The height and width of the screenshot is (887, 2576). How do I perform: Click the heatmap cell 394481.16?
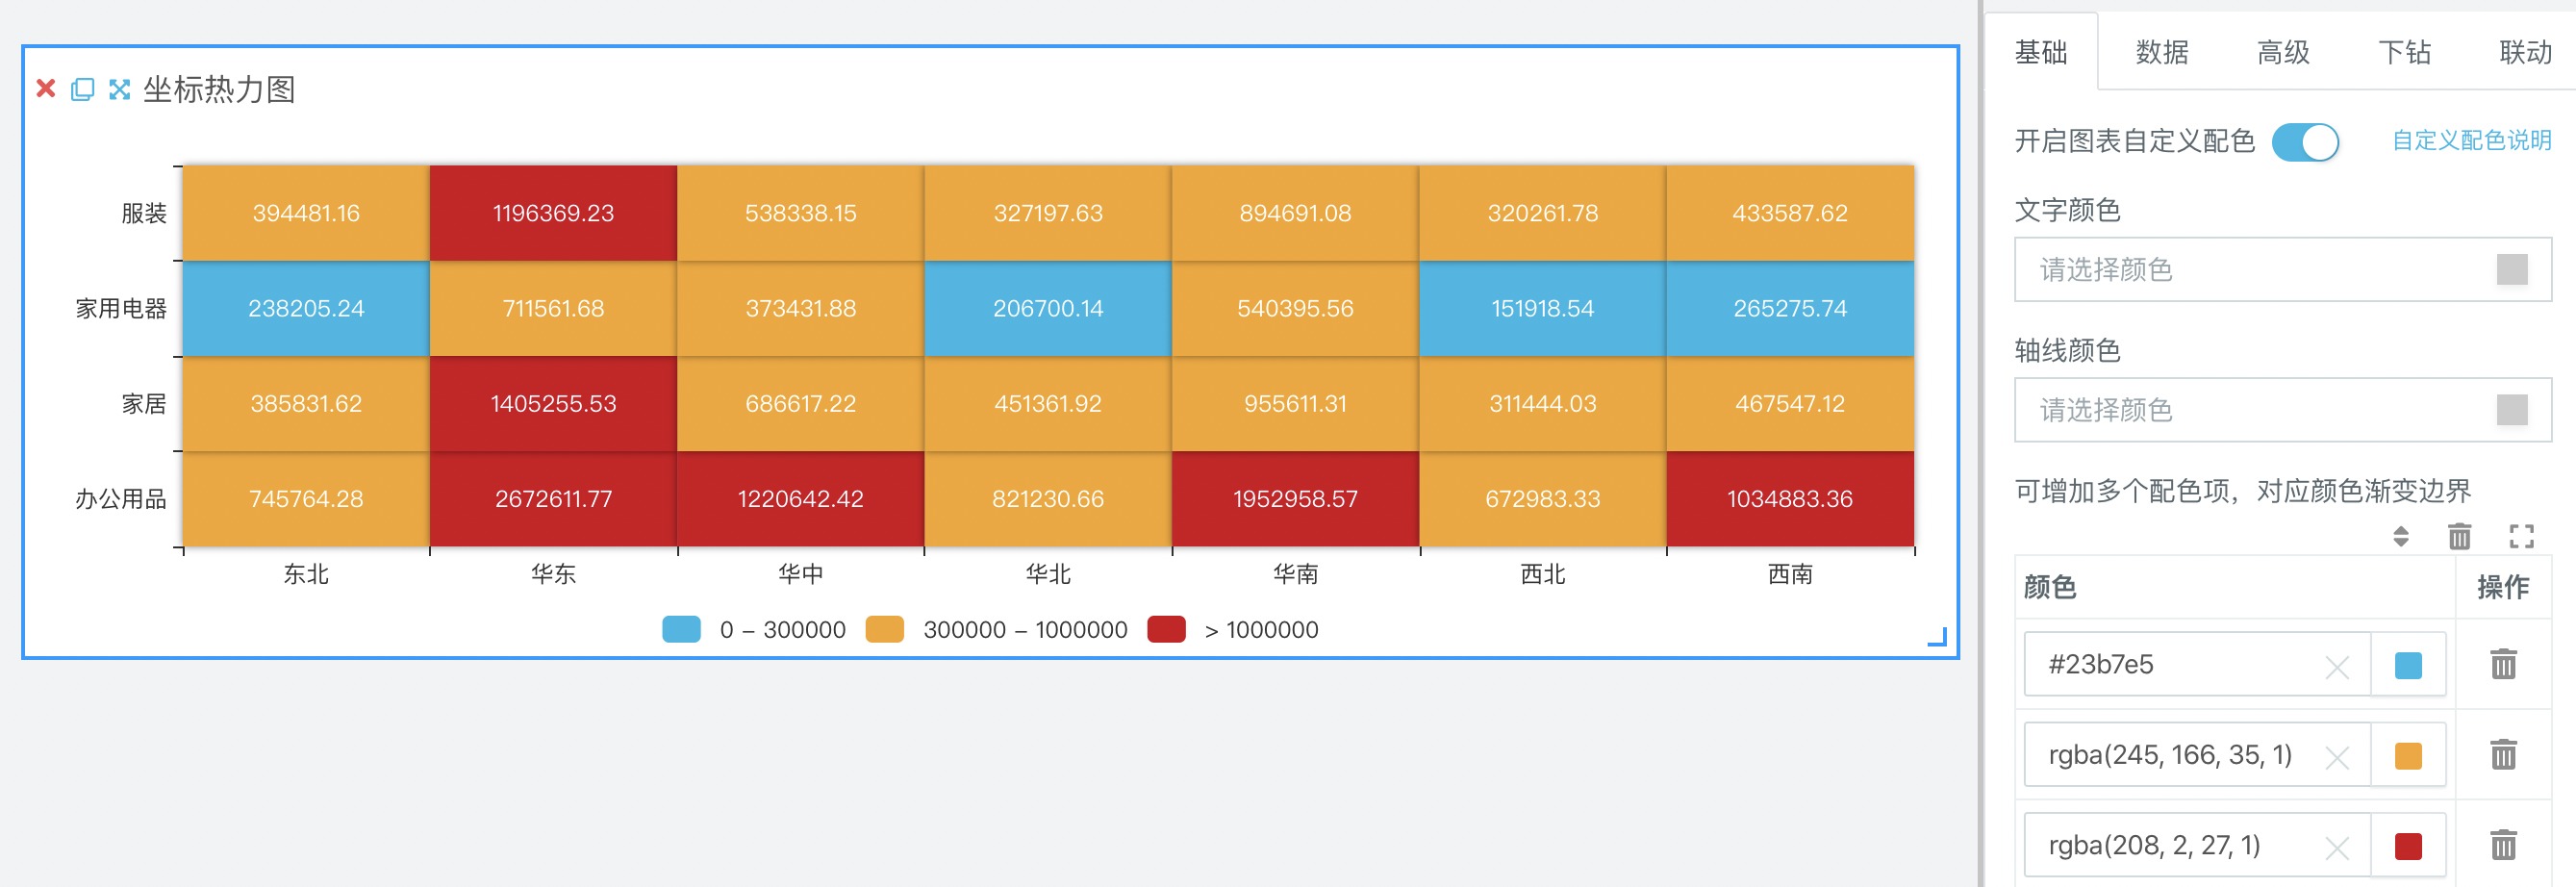pos(306,213)
